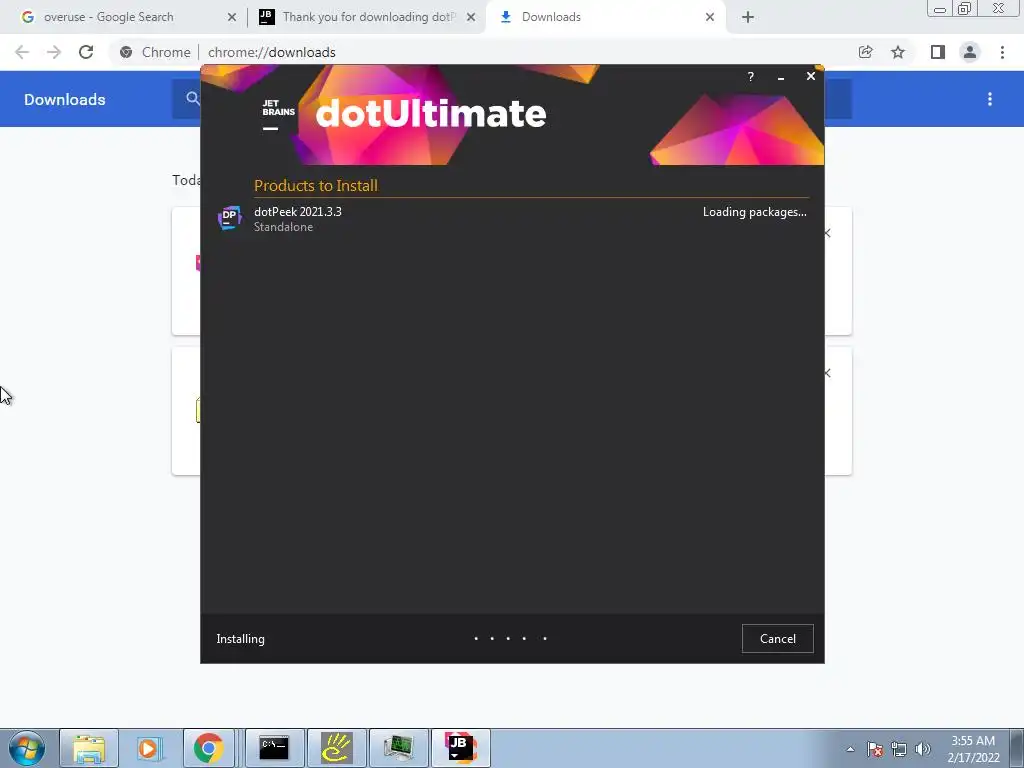Image resolution: width=1024 pixels, height=768 pixels.
Task: Click the Installing status label
Action: [x=240, y=639]
